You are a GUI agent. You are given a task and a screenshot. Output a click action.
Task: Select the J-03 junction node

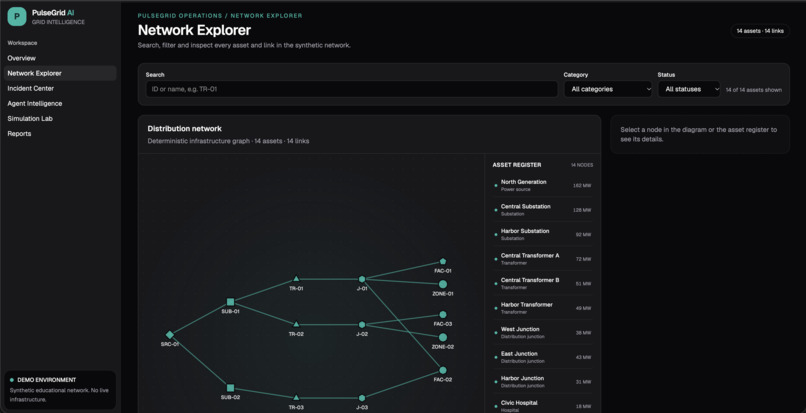[x=362, y=398]
